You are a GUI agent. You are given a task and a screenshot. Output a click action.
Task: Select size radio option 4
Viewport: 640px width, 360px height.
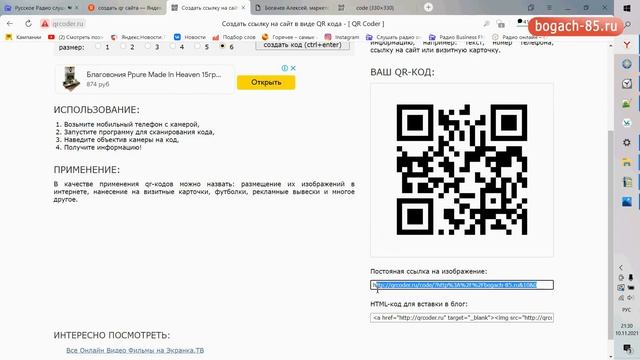(x=173, y=47)
